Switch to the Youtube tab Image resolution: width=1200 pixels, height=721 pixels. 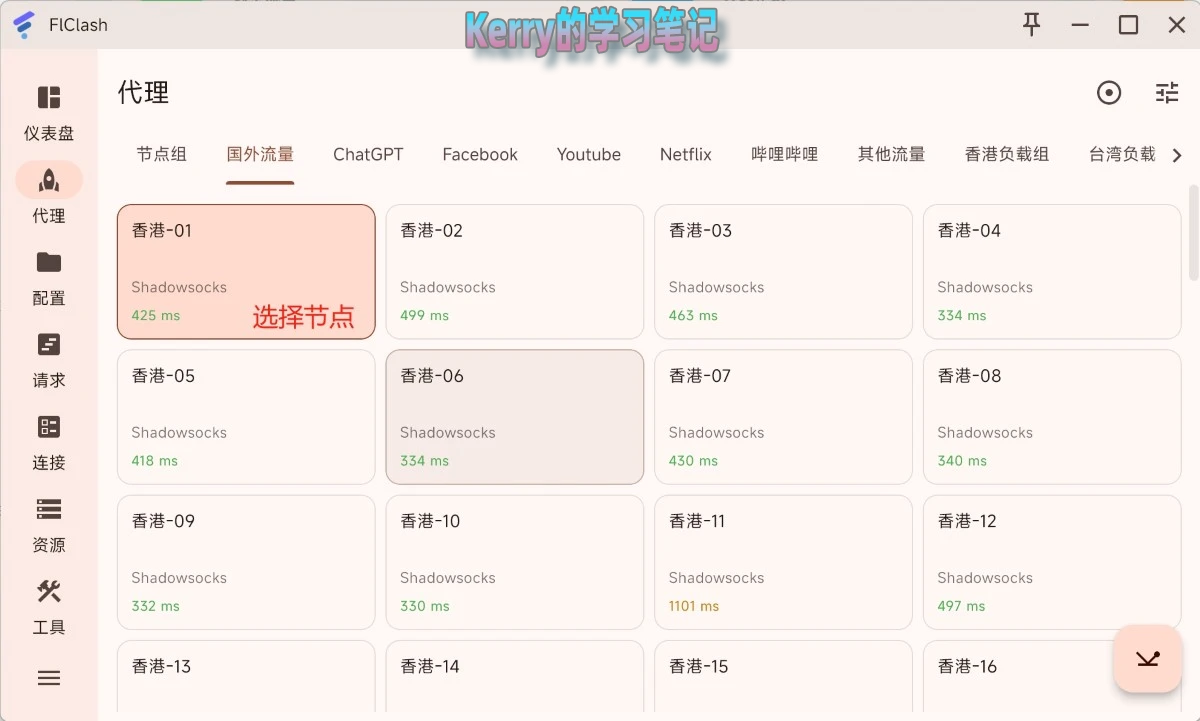coord(589,154)
